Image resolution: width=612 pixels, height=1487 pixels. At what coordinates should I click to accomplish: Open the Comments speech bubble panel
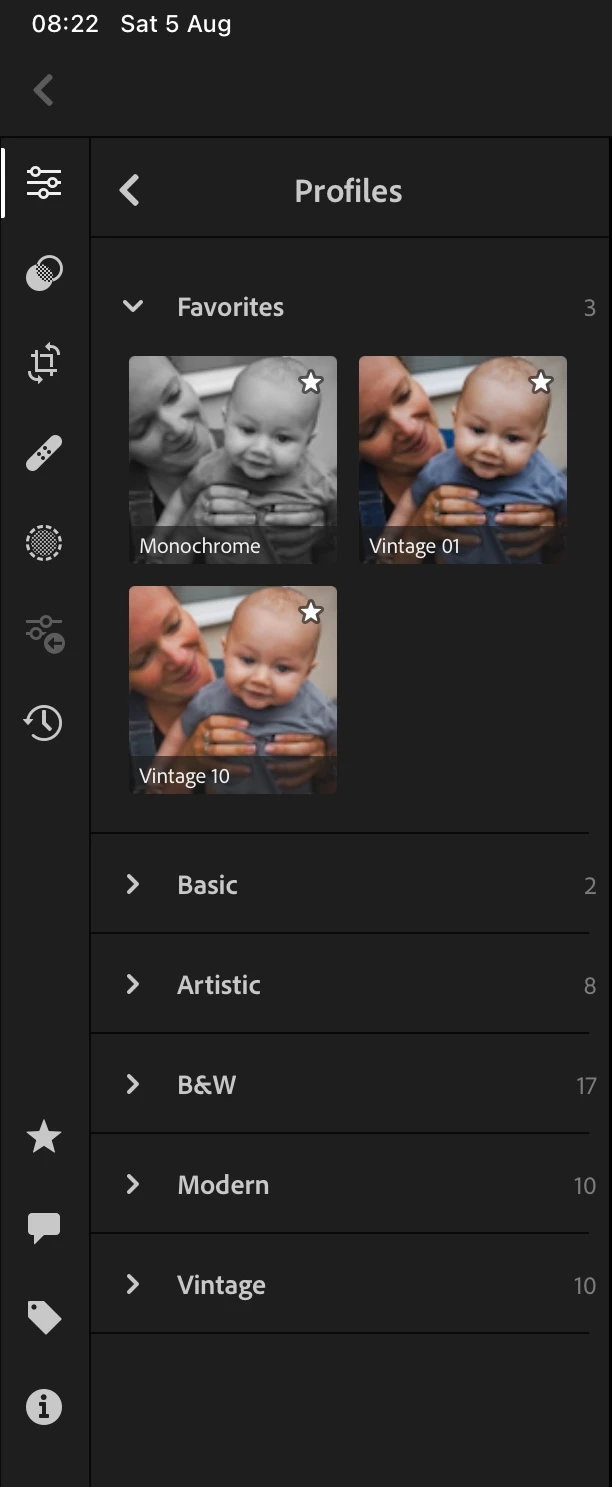(44, 1228)
